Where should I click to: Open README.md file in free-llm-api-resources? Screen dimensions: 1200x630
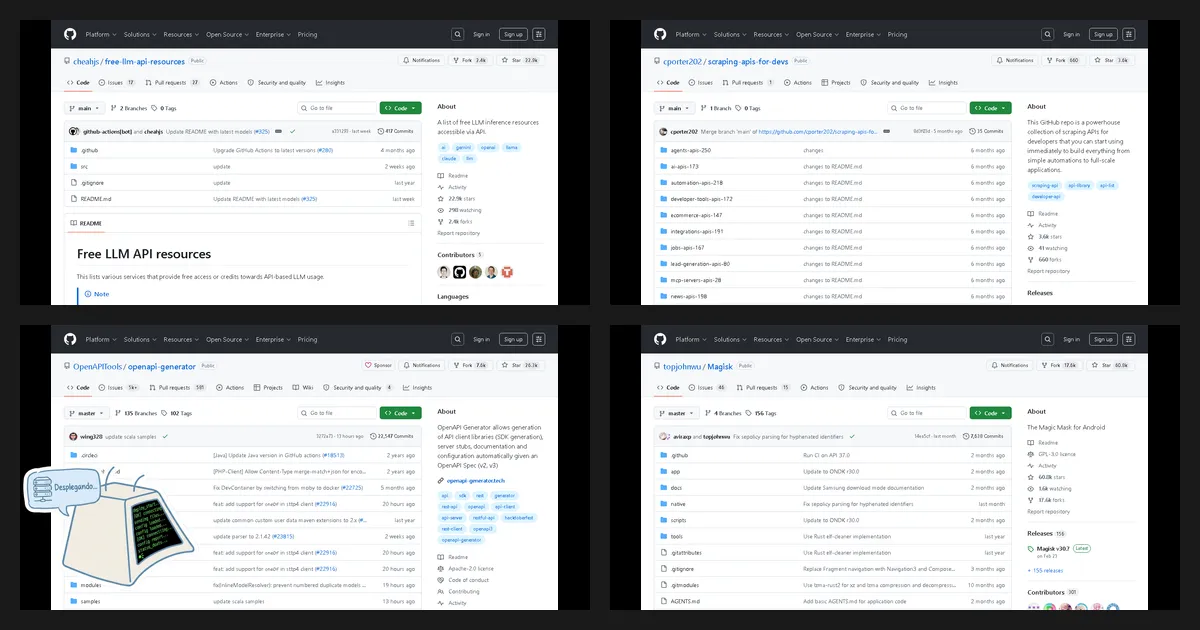click(95, 198)
